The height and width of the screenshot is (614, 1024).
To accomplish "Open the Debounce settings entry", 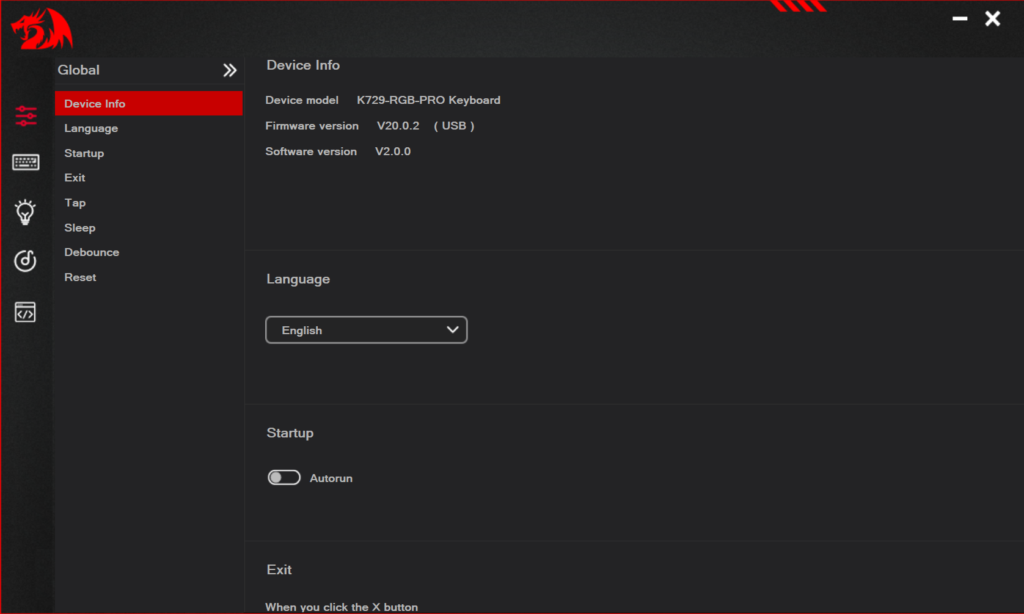I will click(x=91, y=252).
